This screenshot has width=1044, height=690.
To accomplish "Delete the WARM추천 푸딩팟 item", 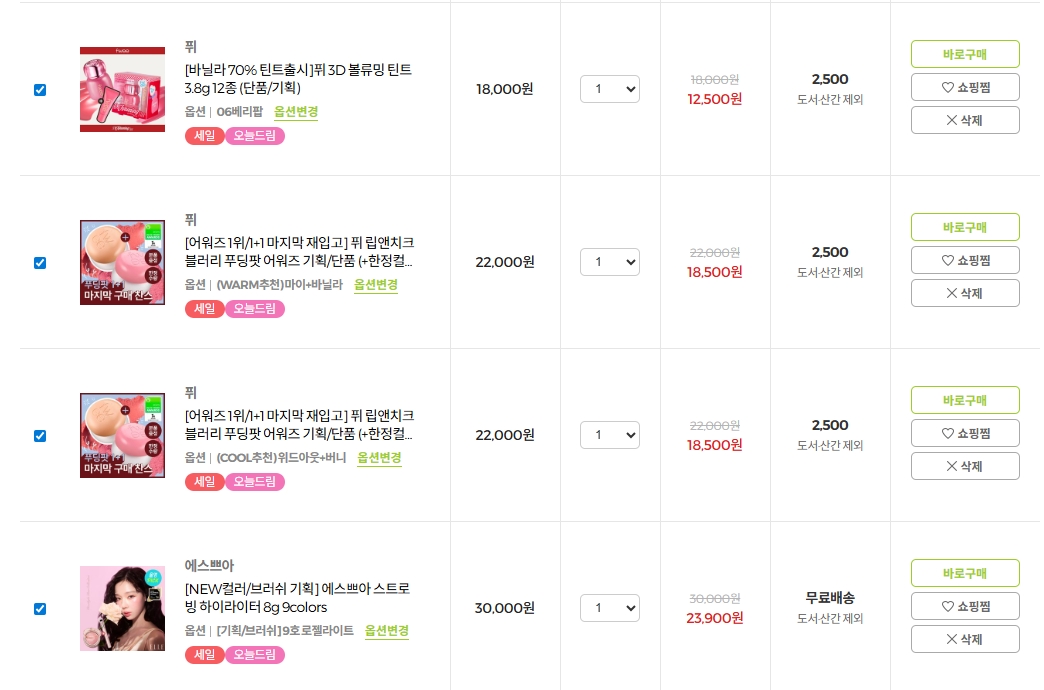I will pos(965,293).
